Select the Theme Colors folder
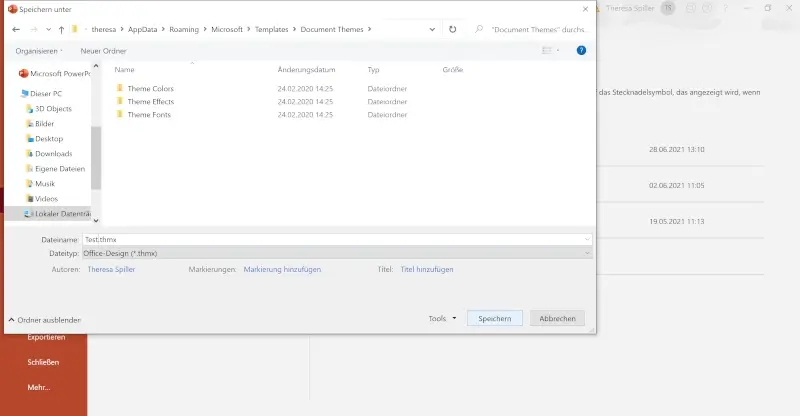This screenshot has height=416, width=800. coord(150,88)
